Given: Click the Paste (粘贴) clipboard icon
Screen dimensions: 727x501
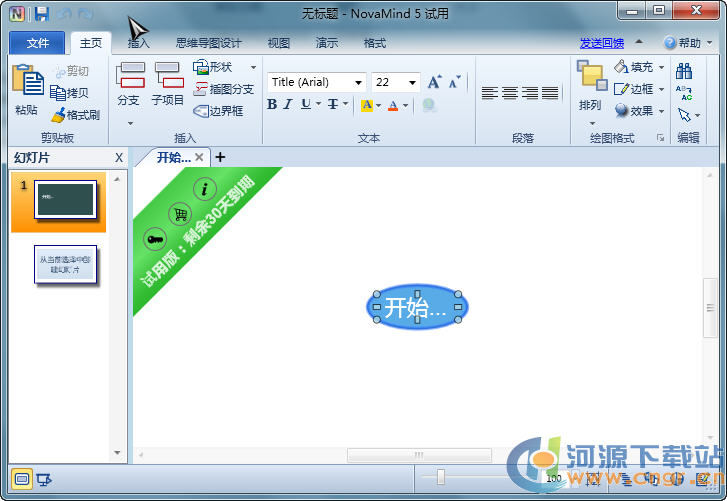Looking at the screenshot, I should point(28,80).
